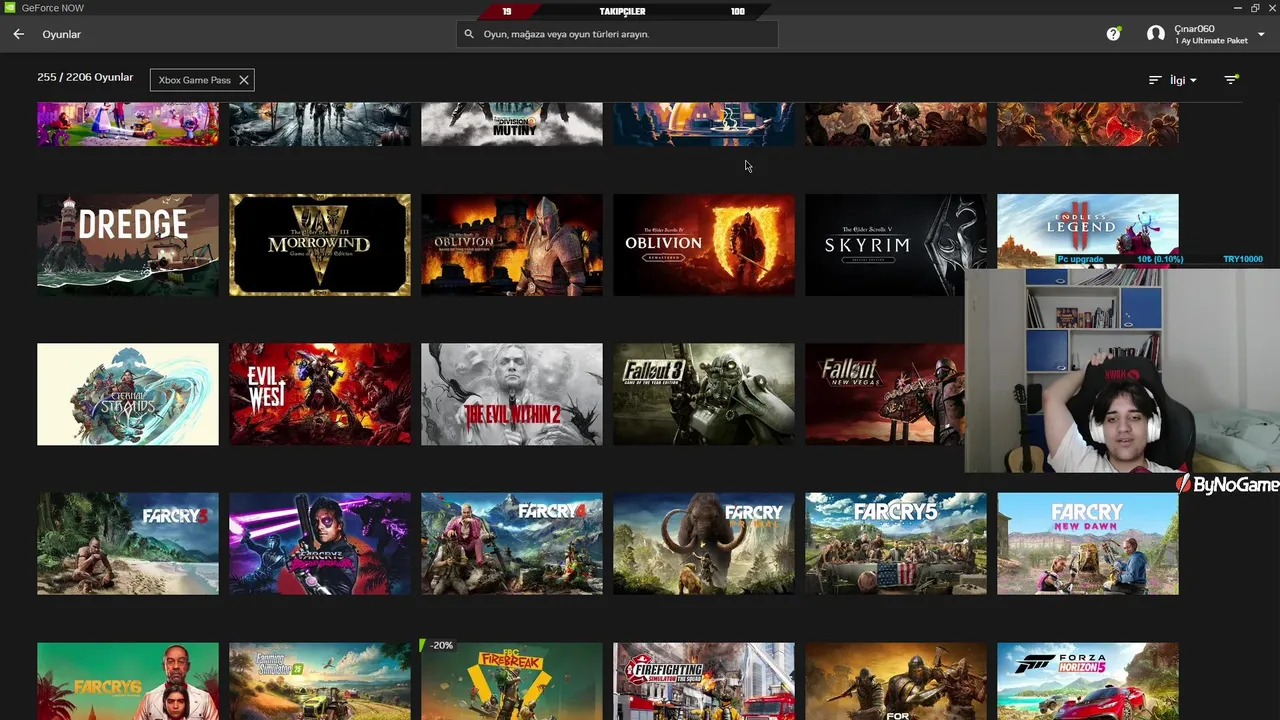Open the Forza Horizon 5 tile
The width and height of the screenshot is (1280, 720).
1088,681
